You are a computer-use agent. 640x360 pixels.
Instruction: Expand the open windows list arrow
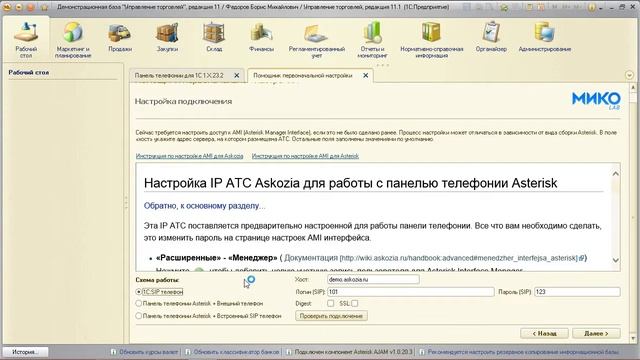[629, 75]
